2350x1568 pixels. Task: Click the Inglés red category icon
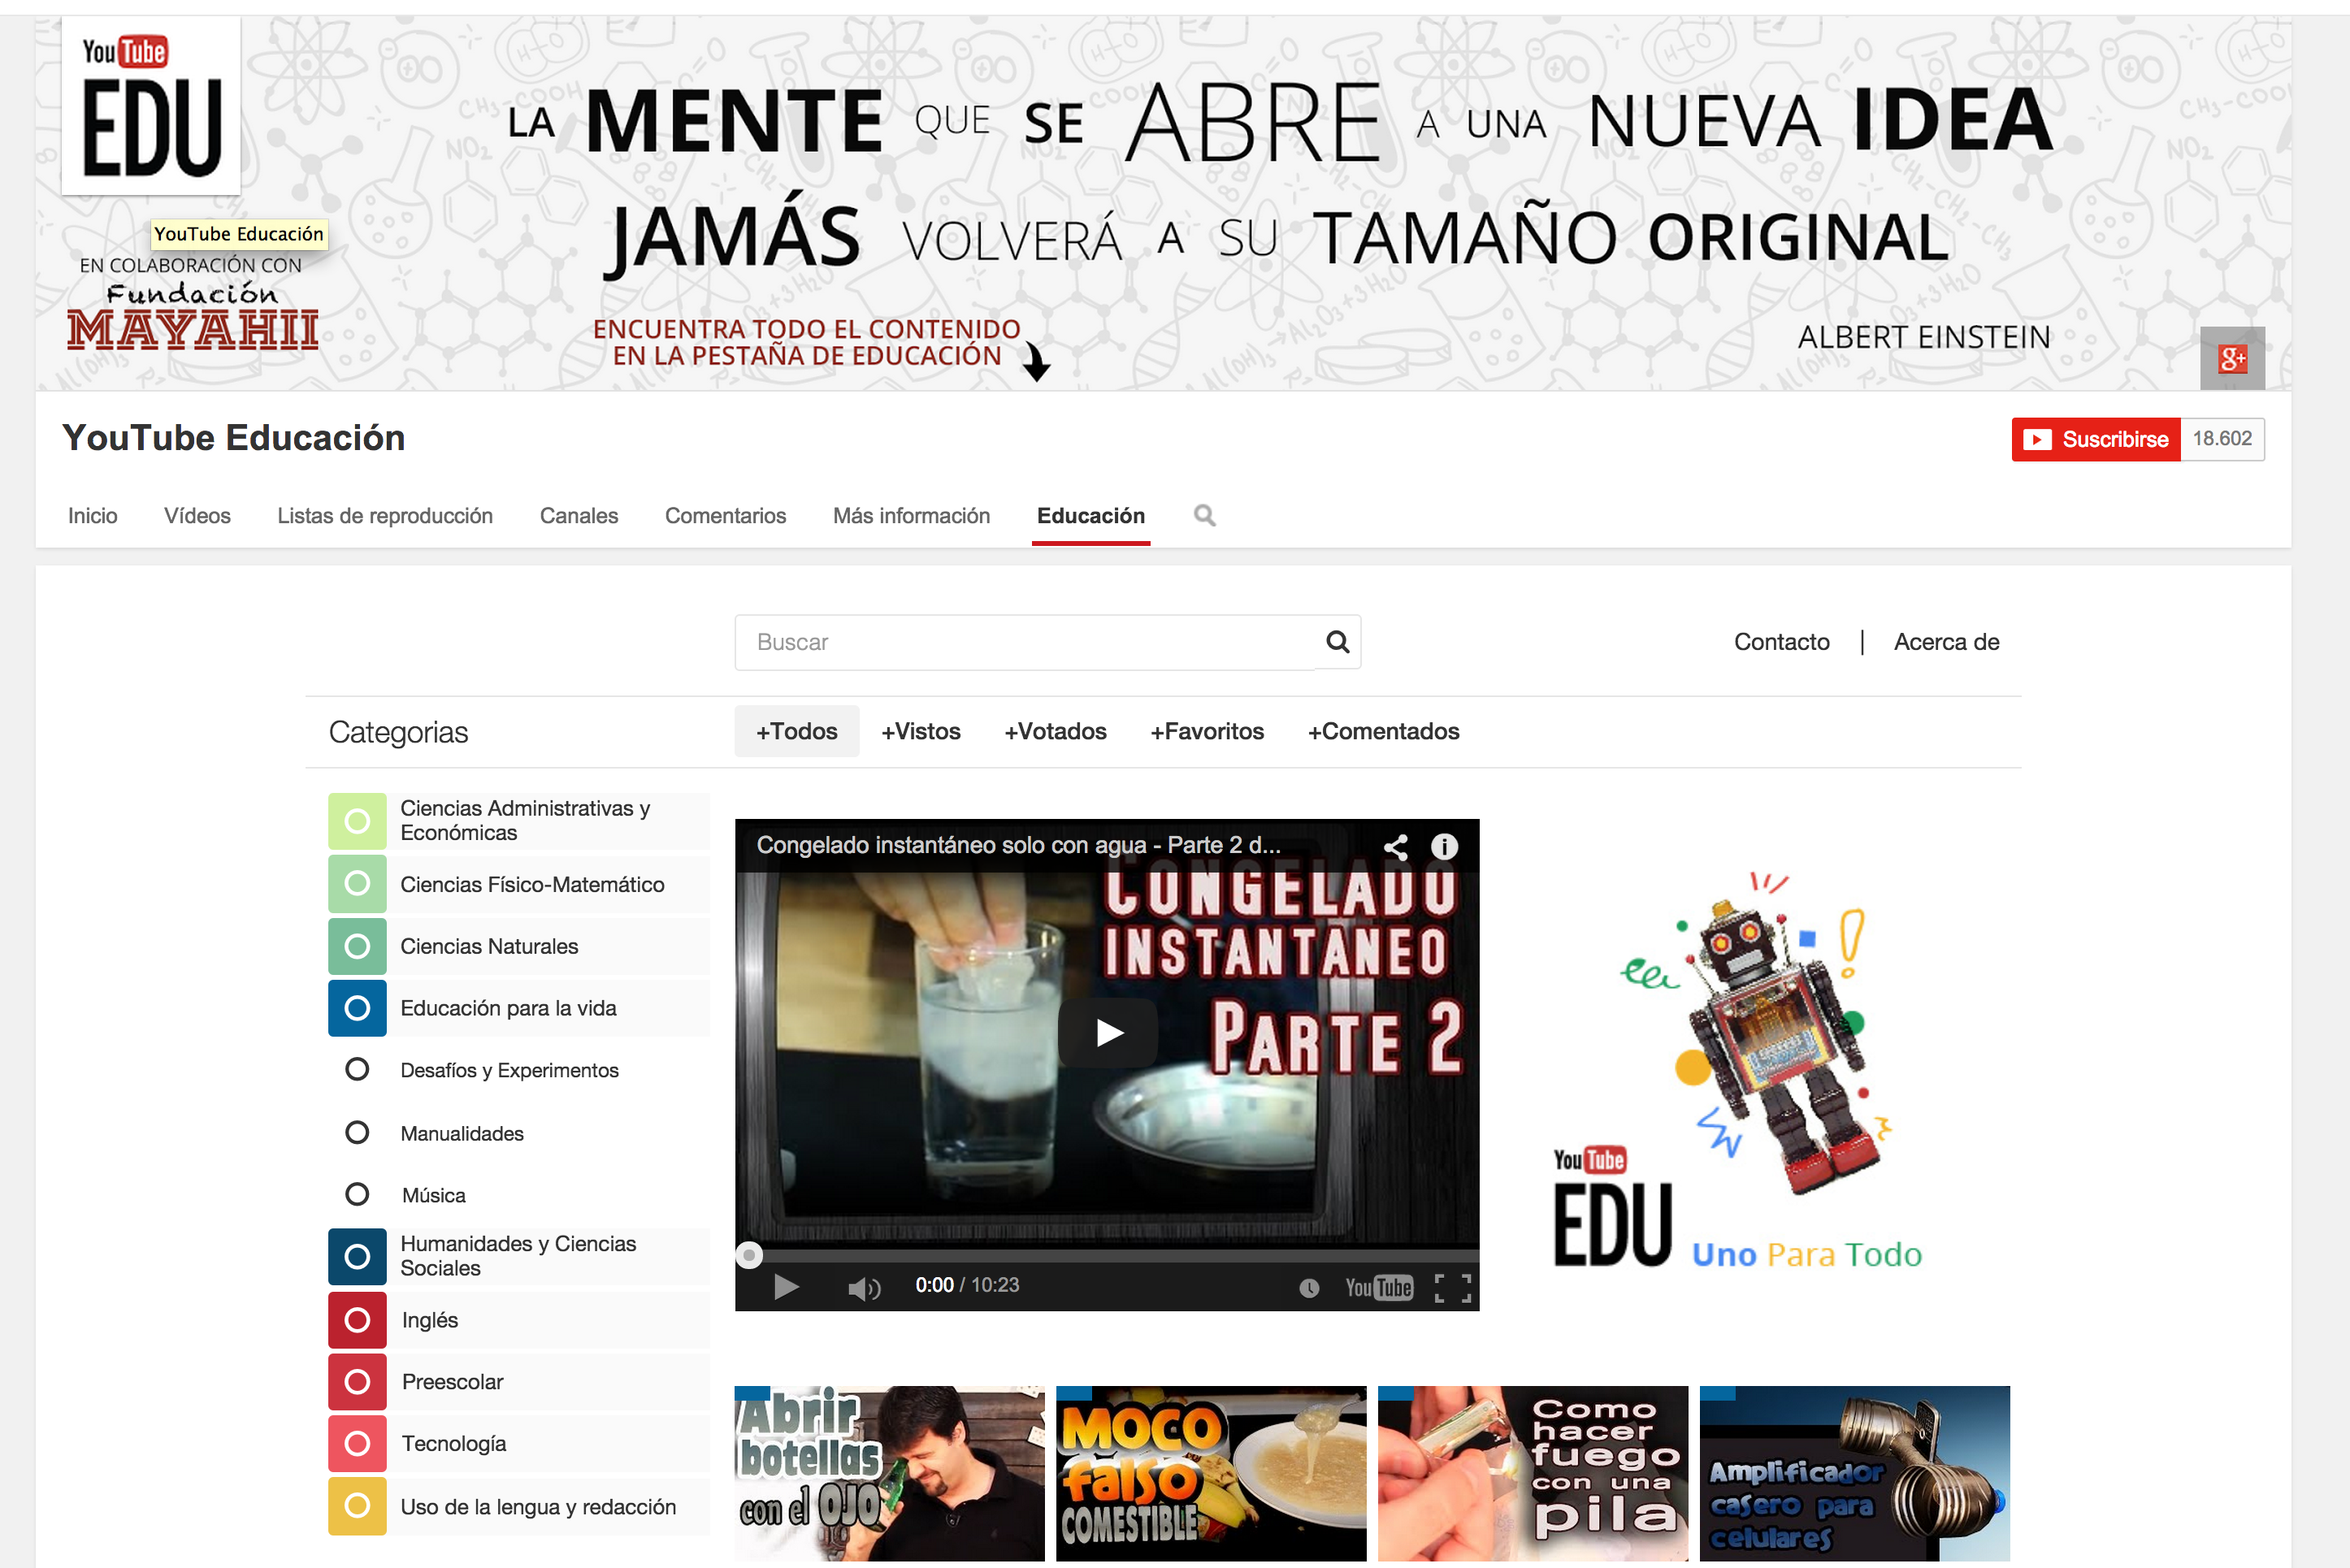click(x=357, y=1320)
